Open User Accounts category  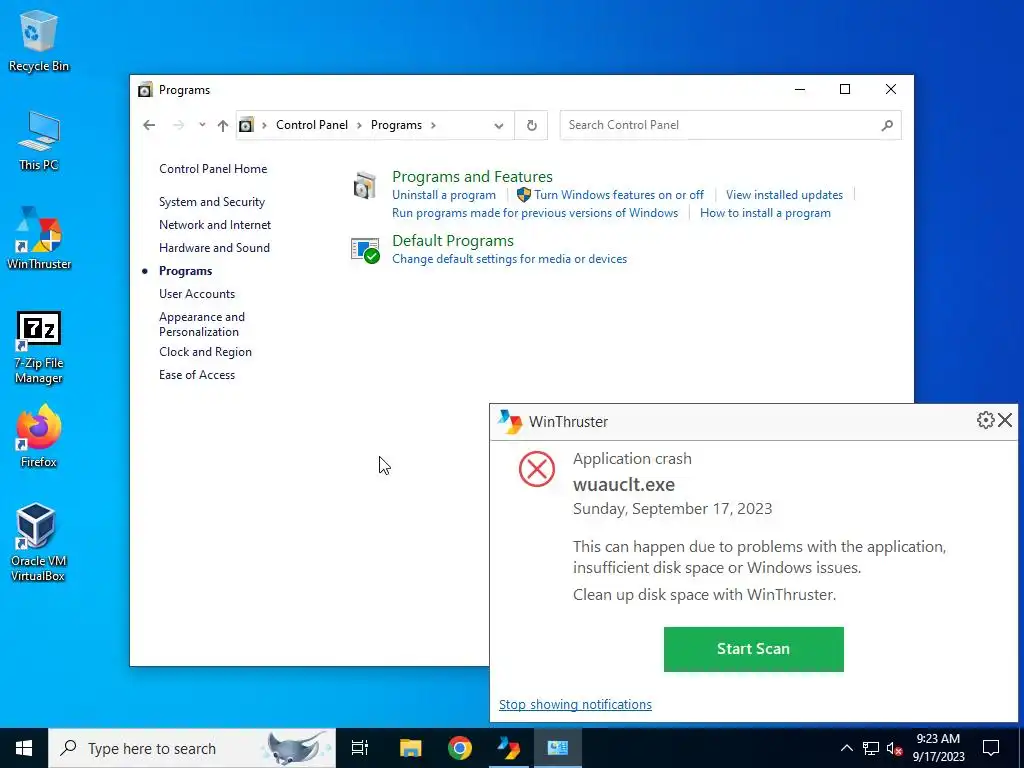(x=197, y=294)
